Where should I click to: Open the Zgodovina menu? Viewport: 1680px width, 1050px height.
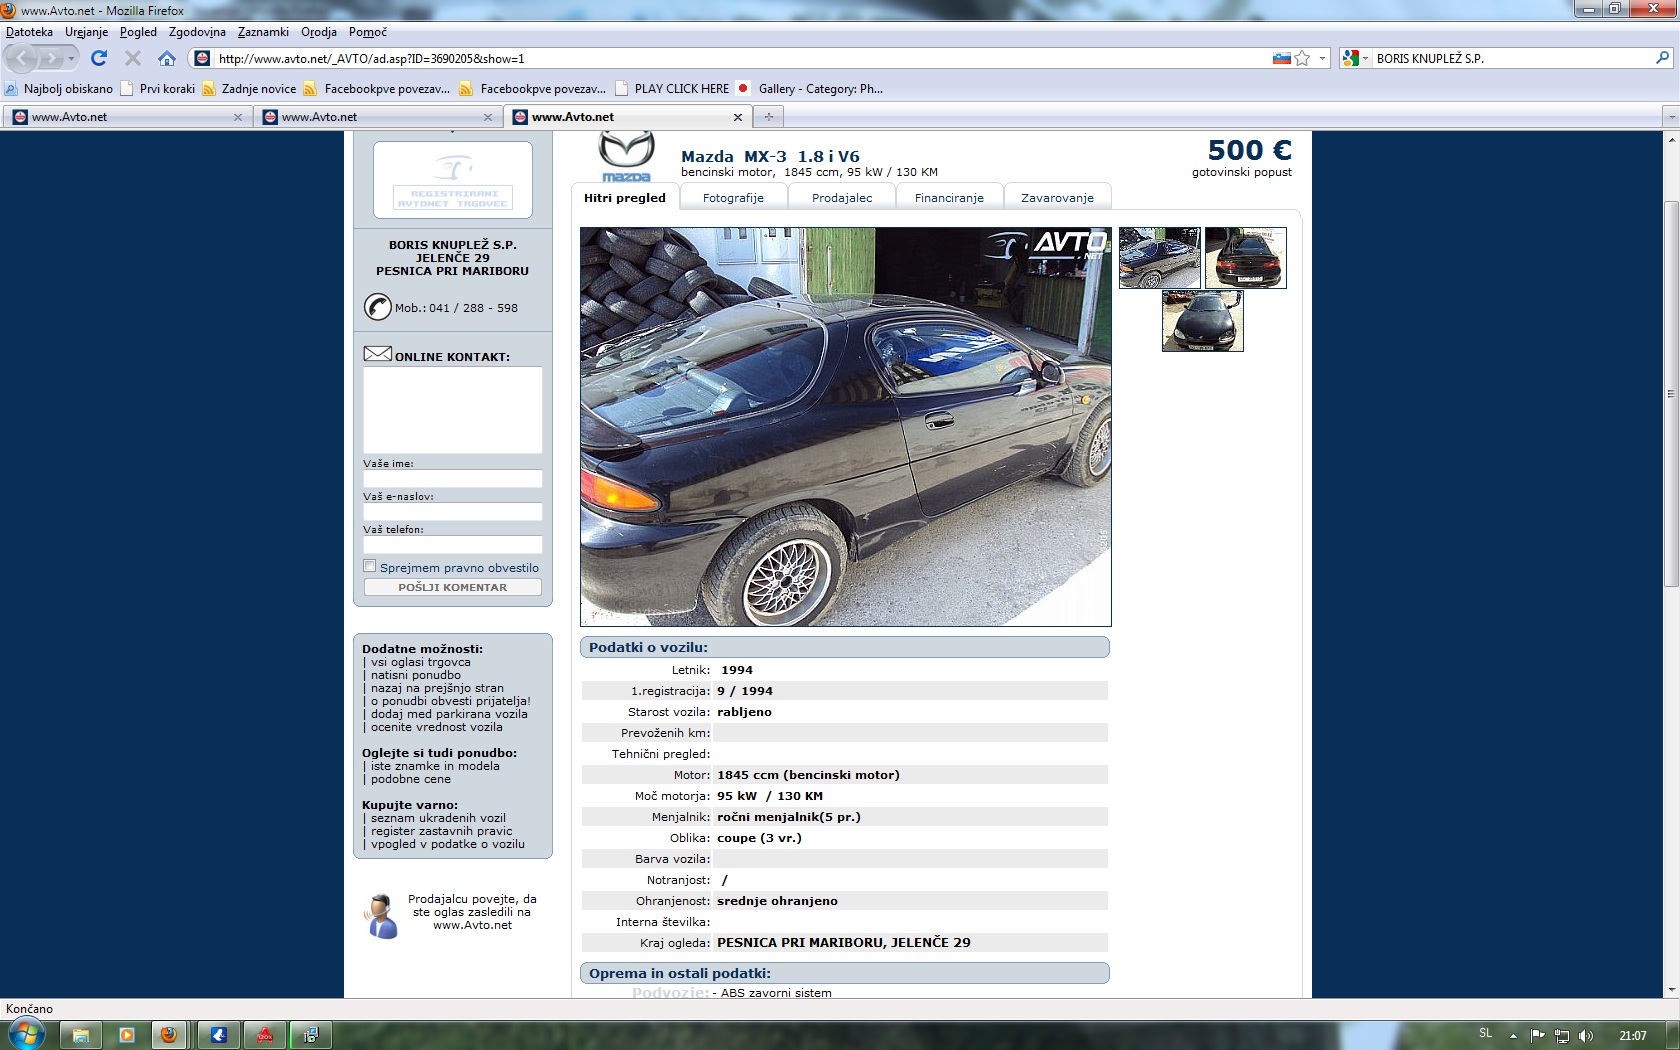tap(197, 32)
